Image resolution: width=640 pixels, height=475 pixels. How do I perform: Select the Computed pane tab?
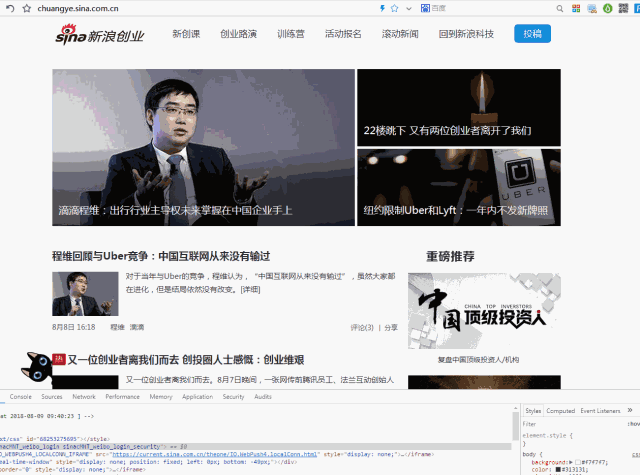click(560, 411)
